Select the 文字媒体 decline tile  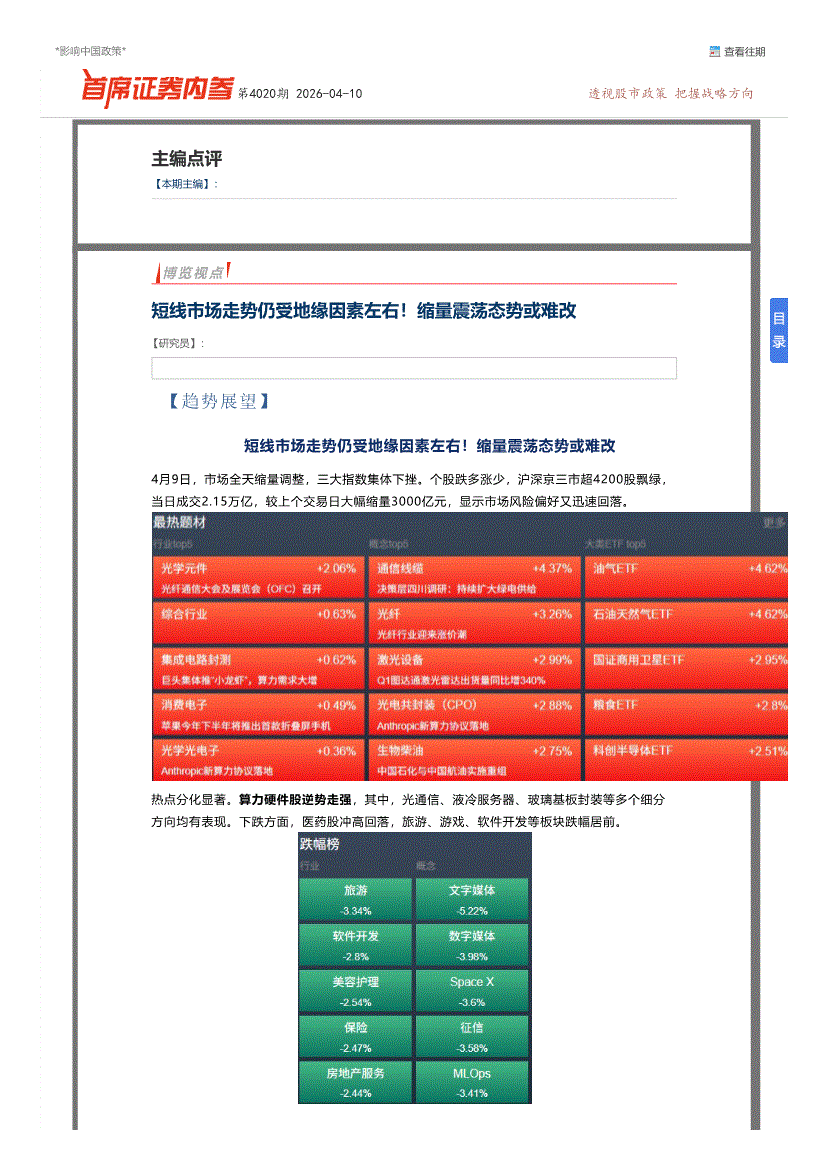coord(472,897)
